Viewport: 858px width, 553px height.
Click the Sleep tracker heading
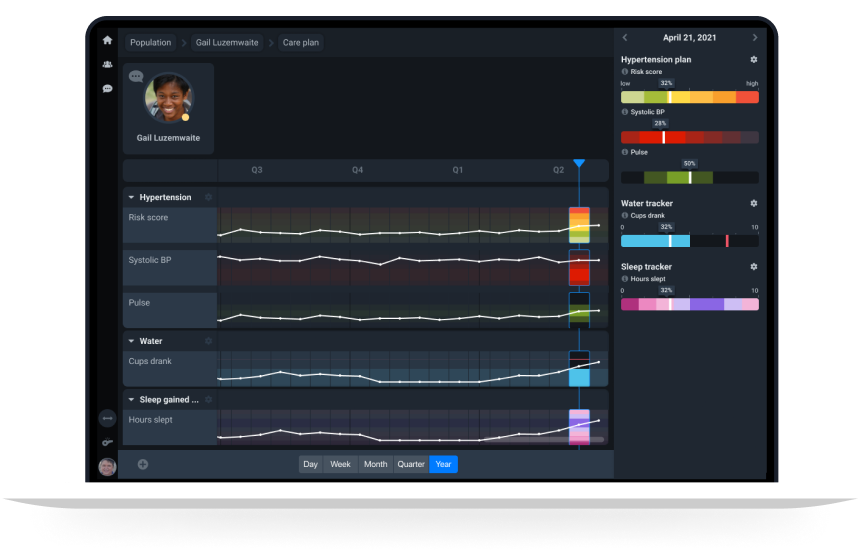(x=646, y=267)
